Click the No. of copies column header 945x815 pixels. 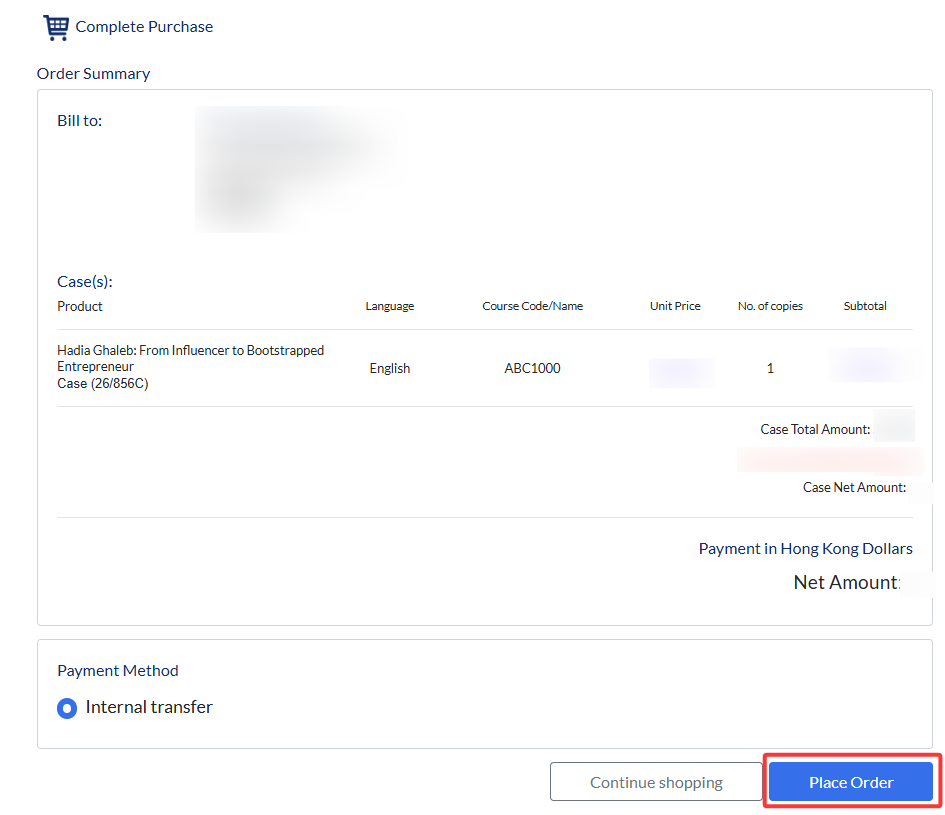click(770, 306)
